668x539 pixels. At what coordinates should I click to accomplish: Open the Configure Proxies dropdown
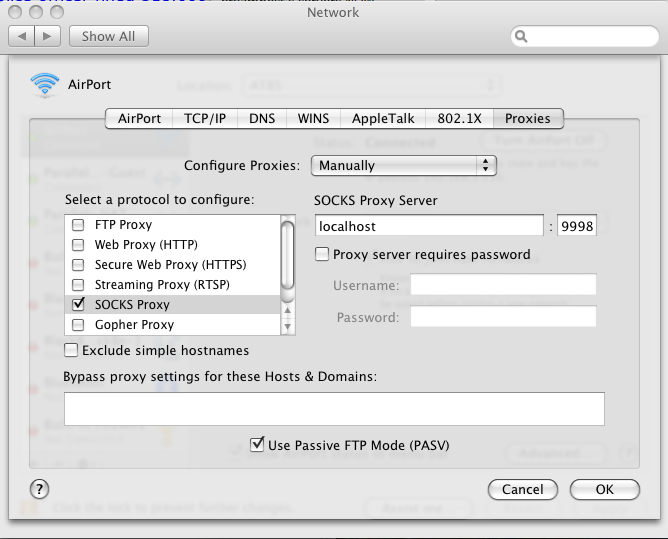point(404,165)
